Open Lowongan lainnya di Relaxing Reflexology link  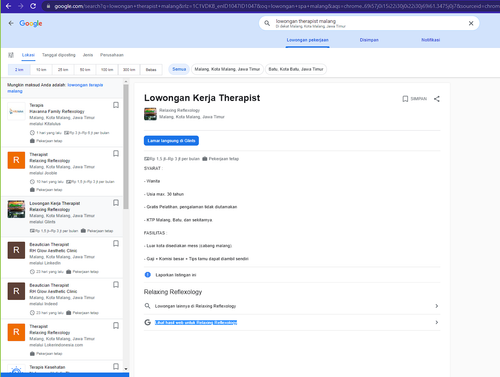pyautogui.click(x=195, y=306)
